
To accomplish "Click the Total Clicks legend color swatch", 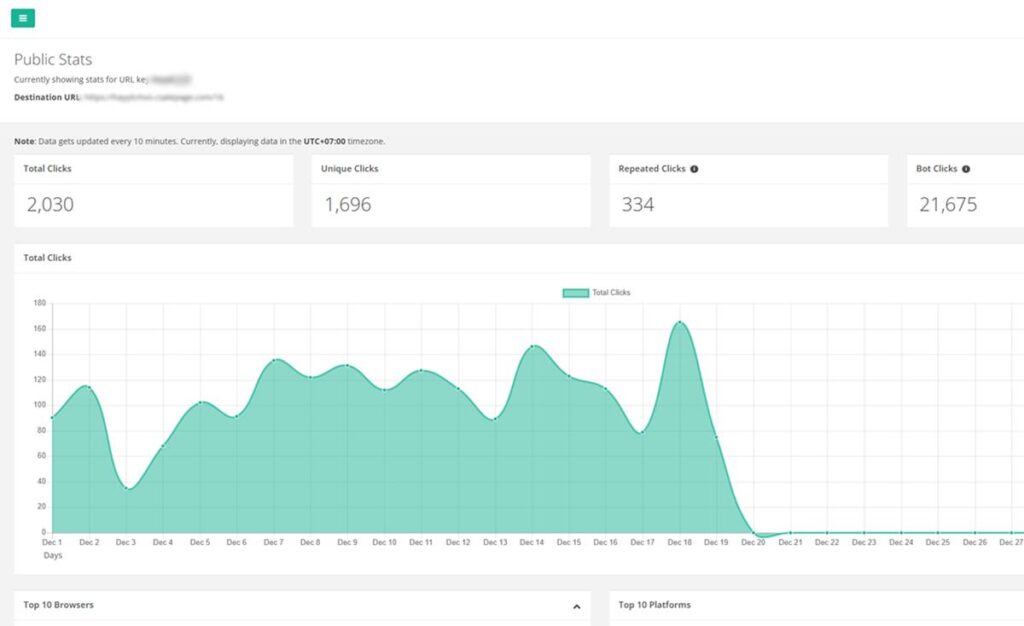I will pos(575,293).
